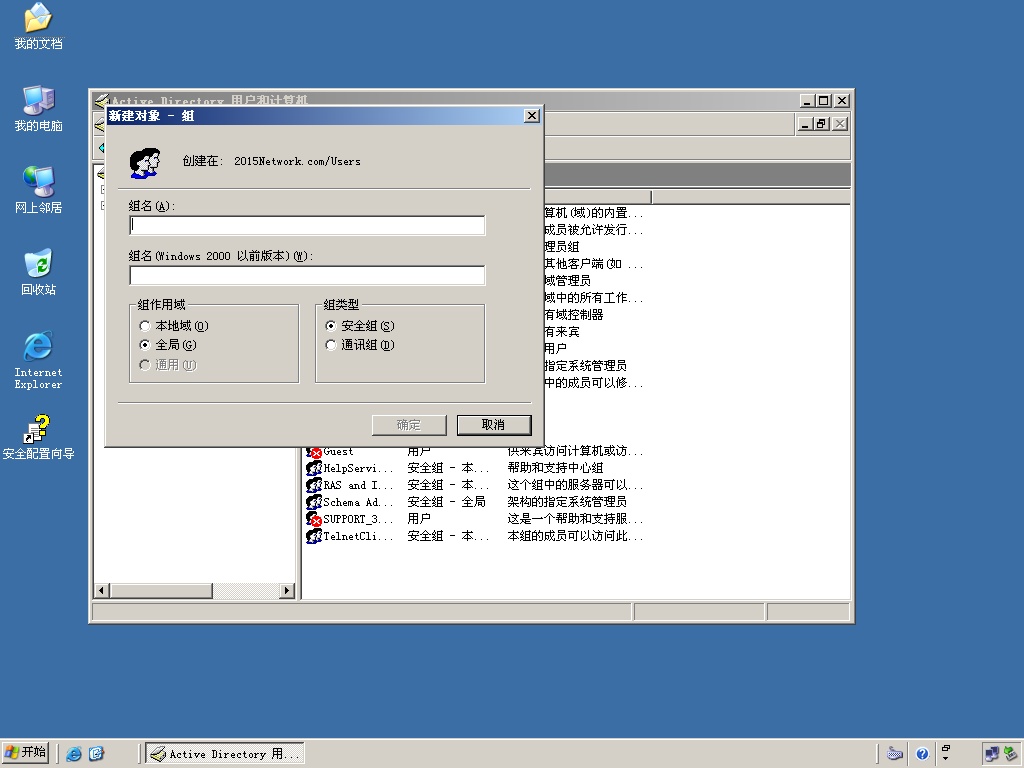Click the keyboard icon in system tray
The width and height of the screenshot is (1024, 768).
(895, 754)
